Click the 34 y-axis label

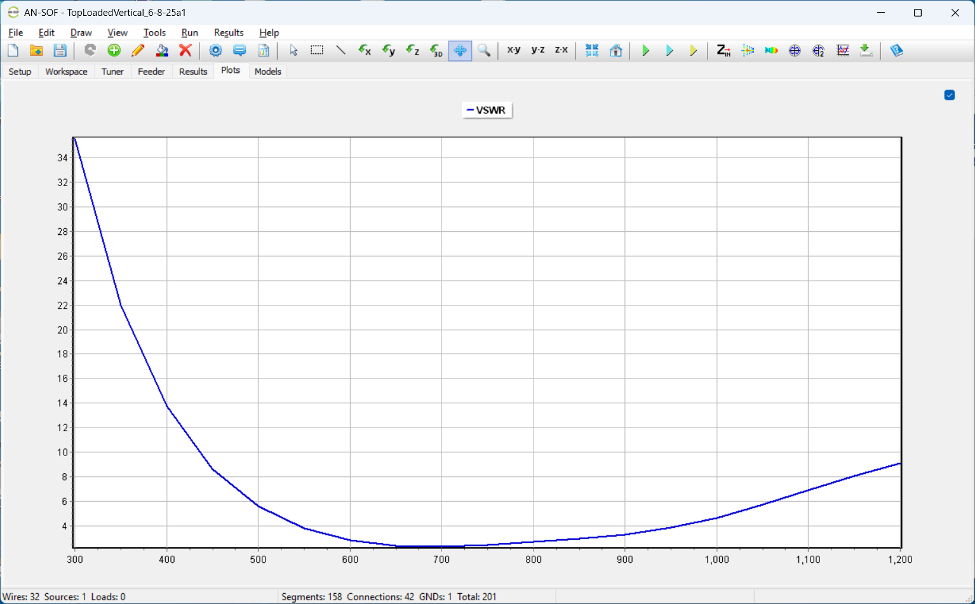(x=62, y=158)
